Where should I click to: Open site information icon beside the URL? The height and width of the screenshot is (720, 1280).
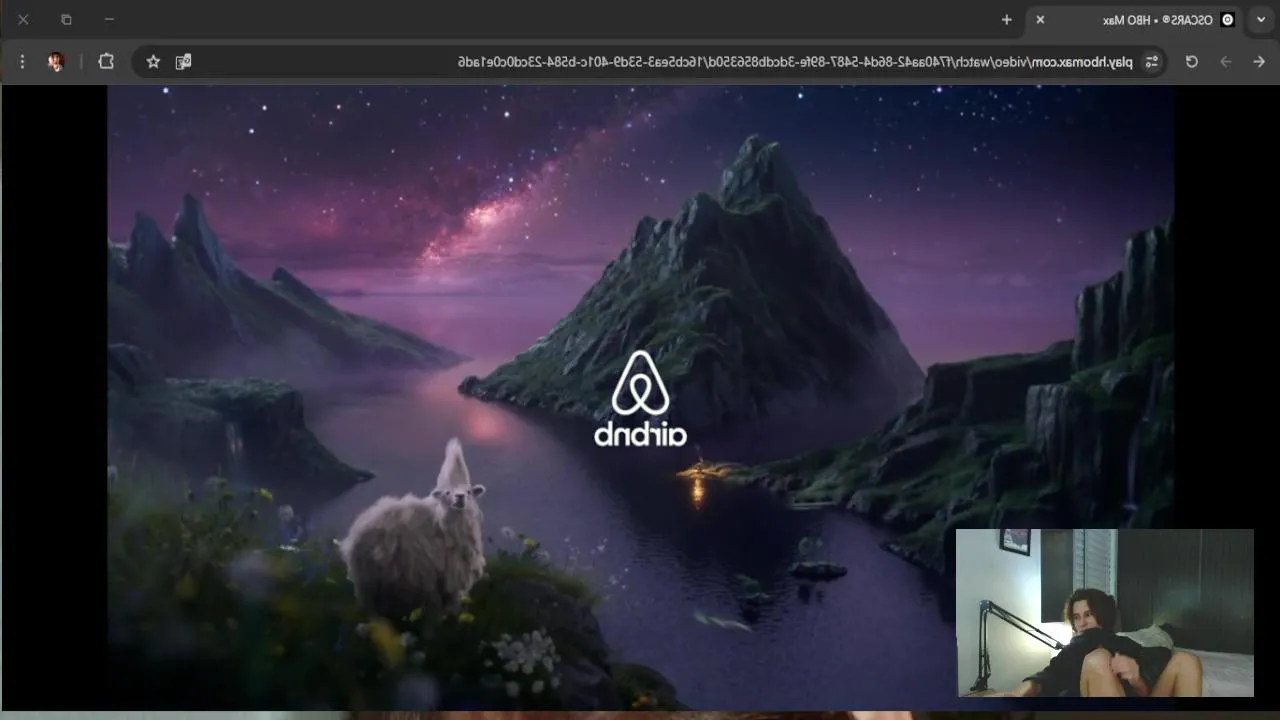(1152, 62)
